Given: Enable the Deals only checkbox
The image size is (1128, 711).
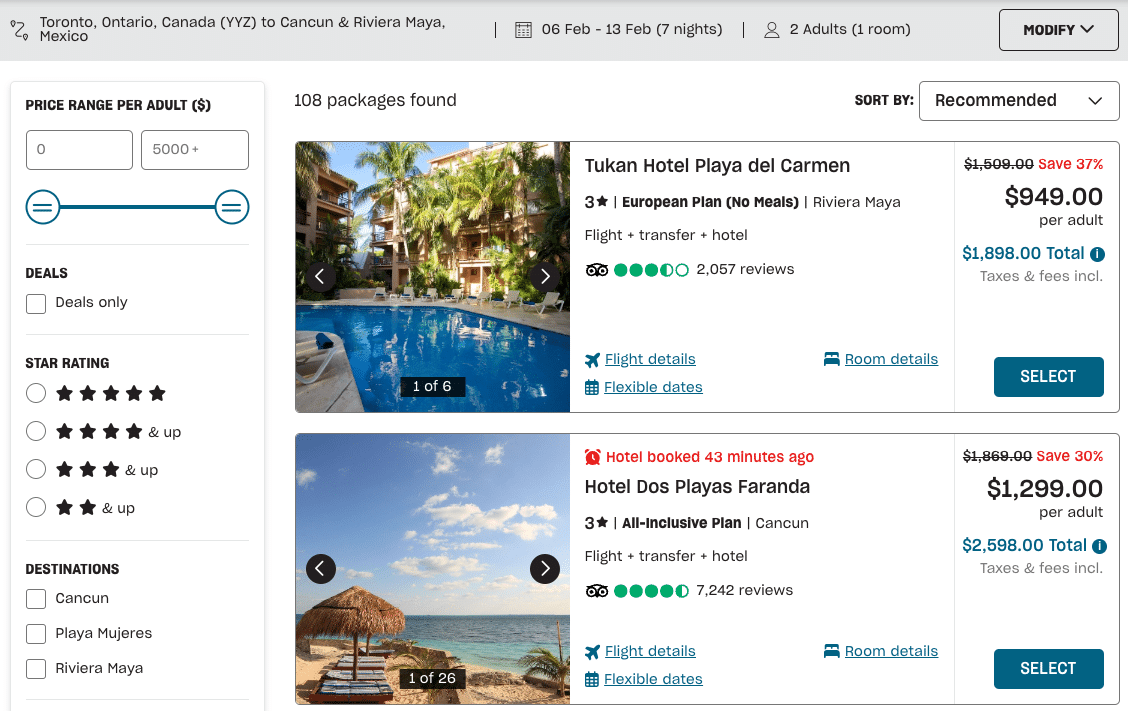Looking at the screenshot, I should [36, 303].
